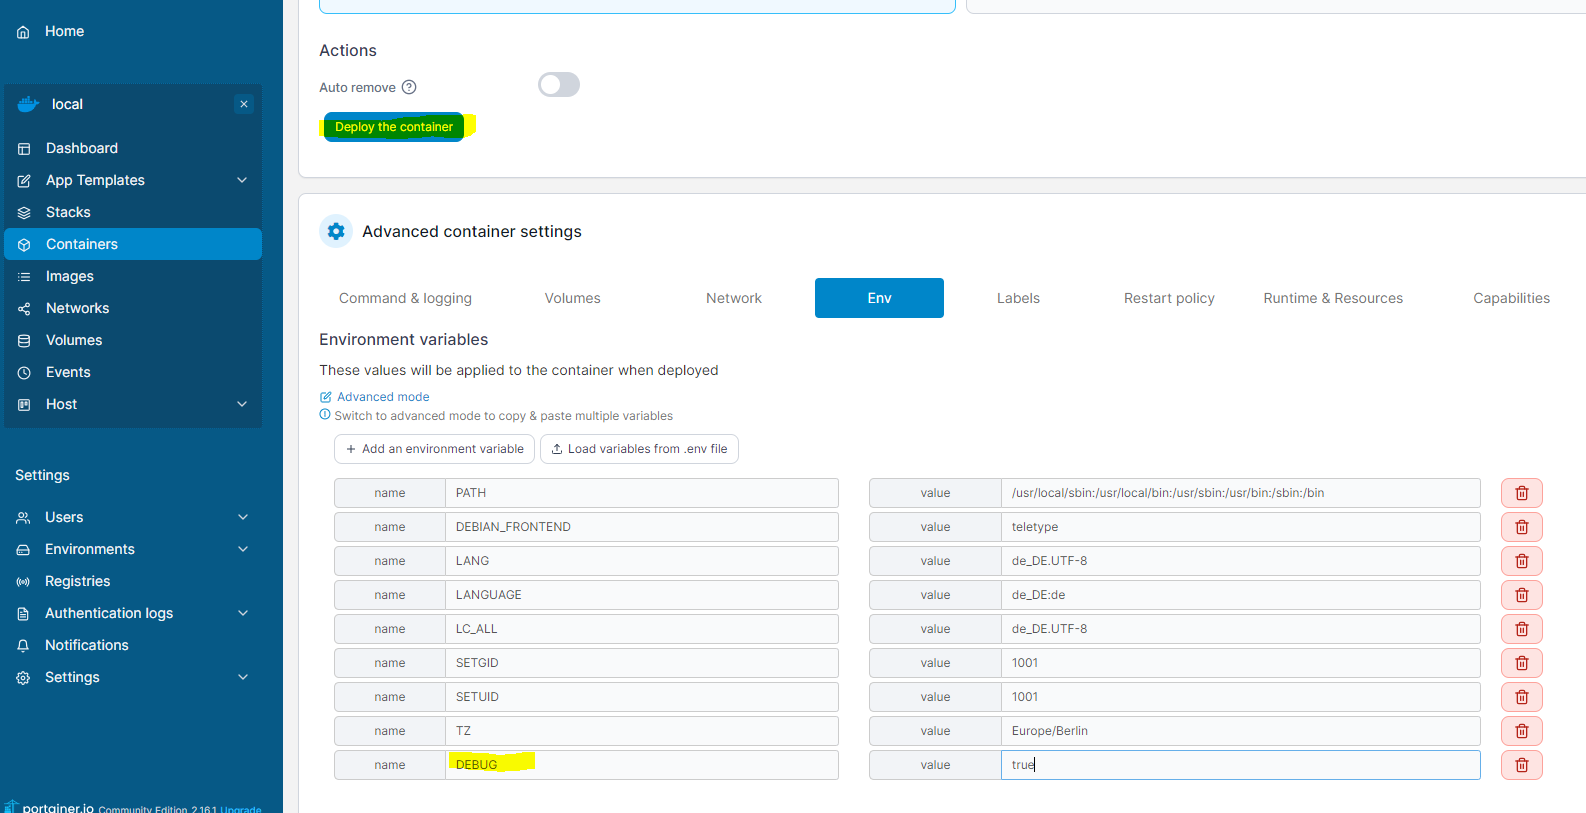The height and width of the screenshot is (813, 1586).
Task: Select the Env tab
Action: [x=879, y=298]
